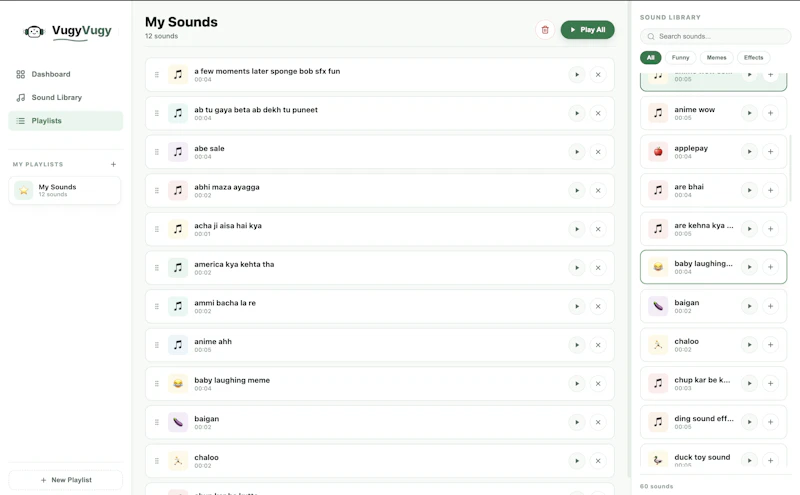Remove 'a few moments later' from playlist

point(598,75)
